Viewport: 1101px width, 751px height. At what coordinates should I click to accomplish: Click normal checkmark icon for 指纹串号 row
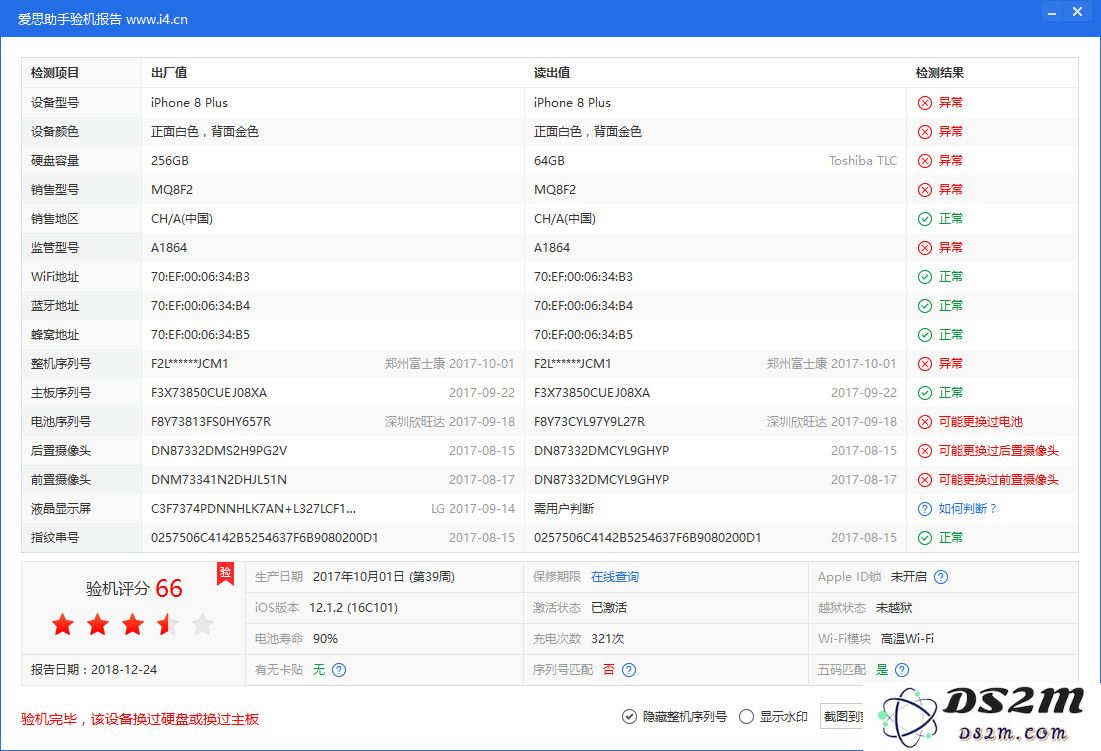click(925, 538)
